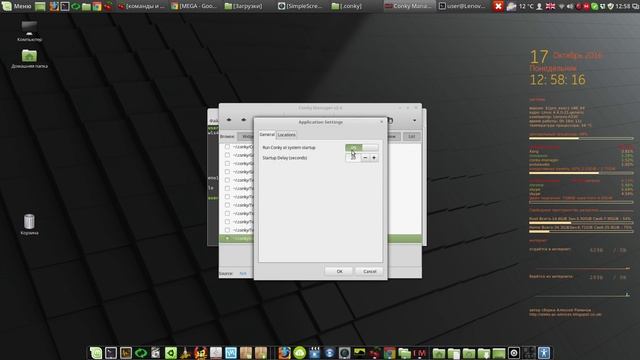The width and height of the screenshot is (640, 360).
Task: Open Домашняя папка desktop folder
Action: [x=29, y=59]
